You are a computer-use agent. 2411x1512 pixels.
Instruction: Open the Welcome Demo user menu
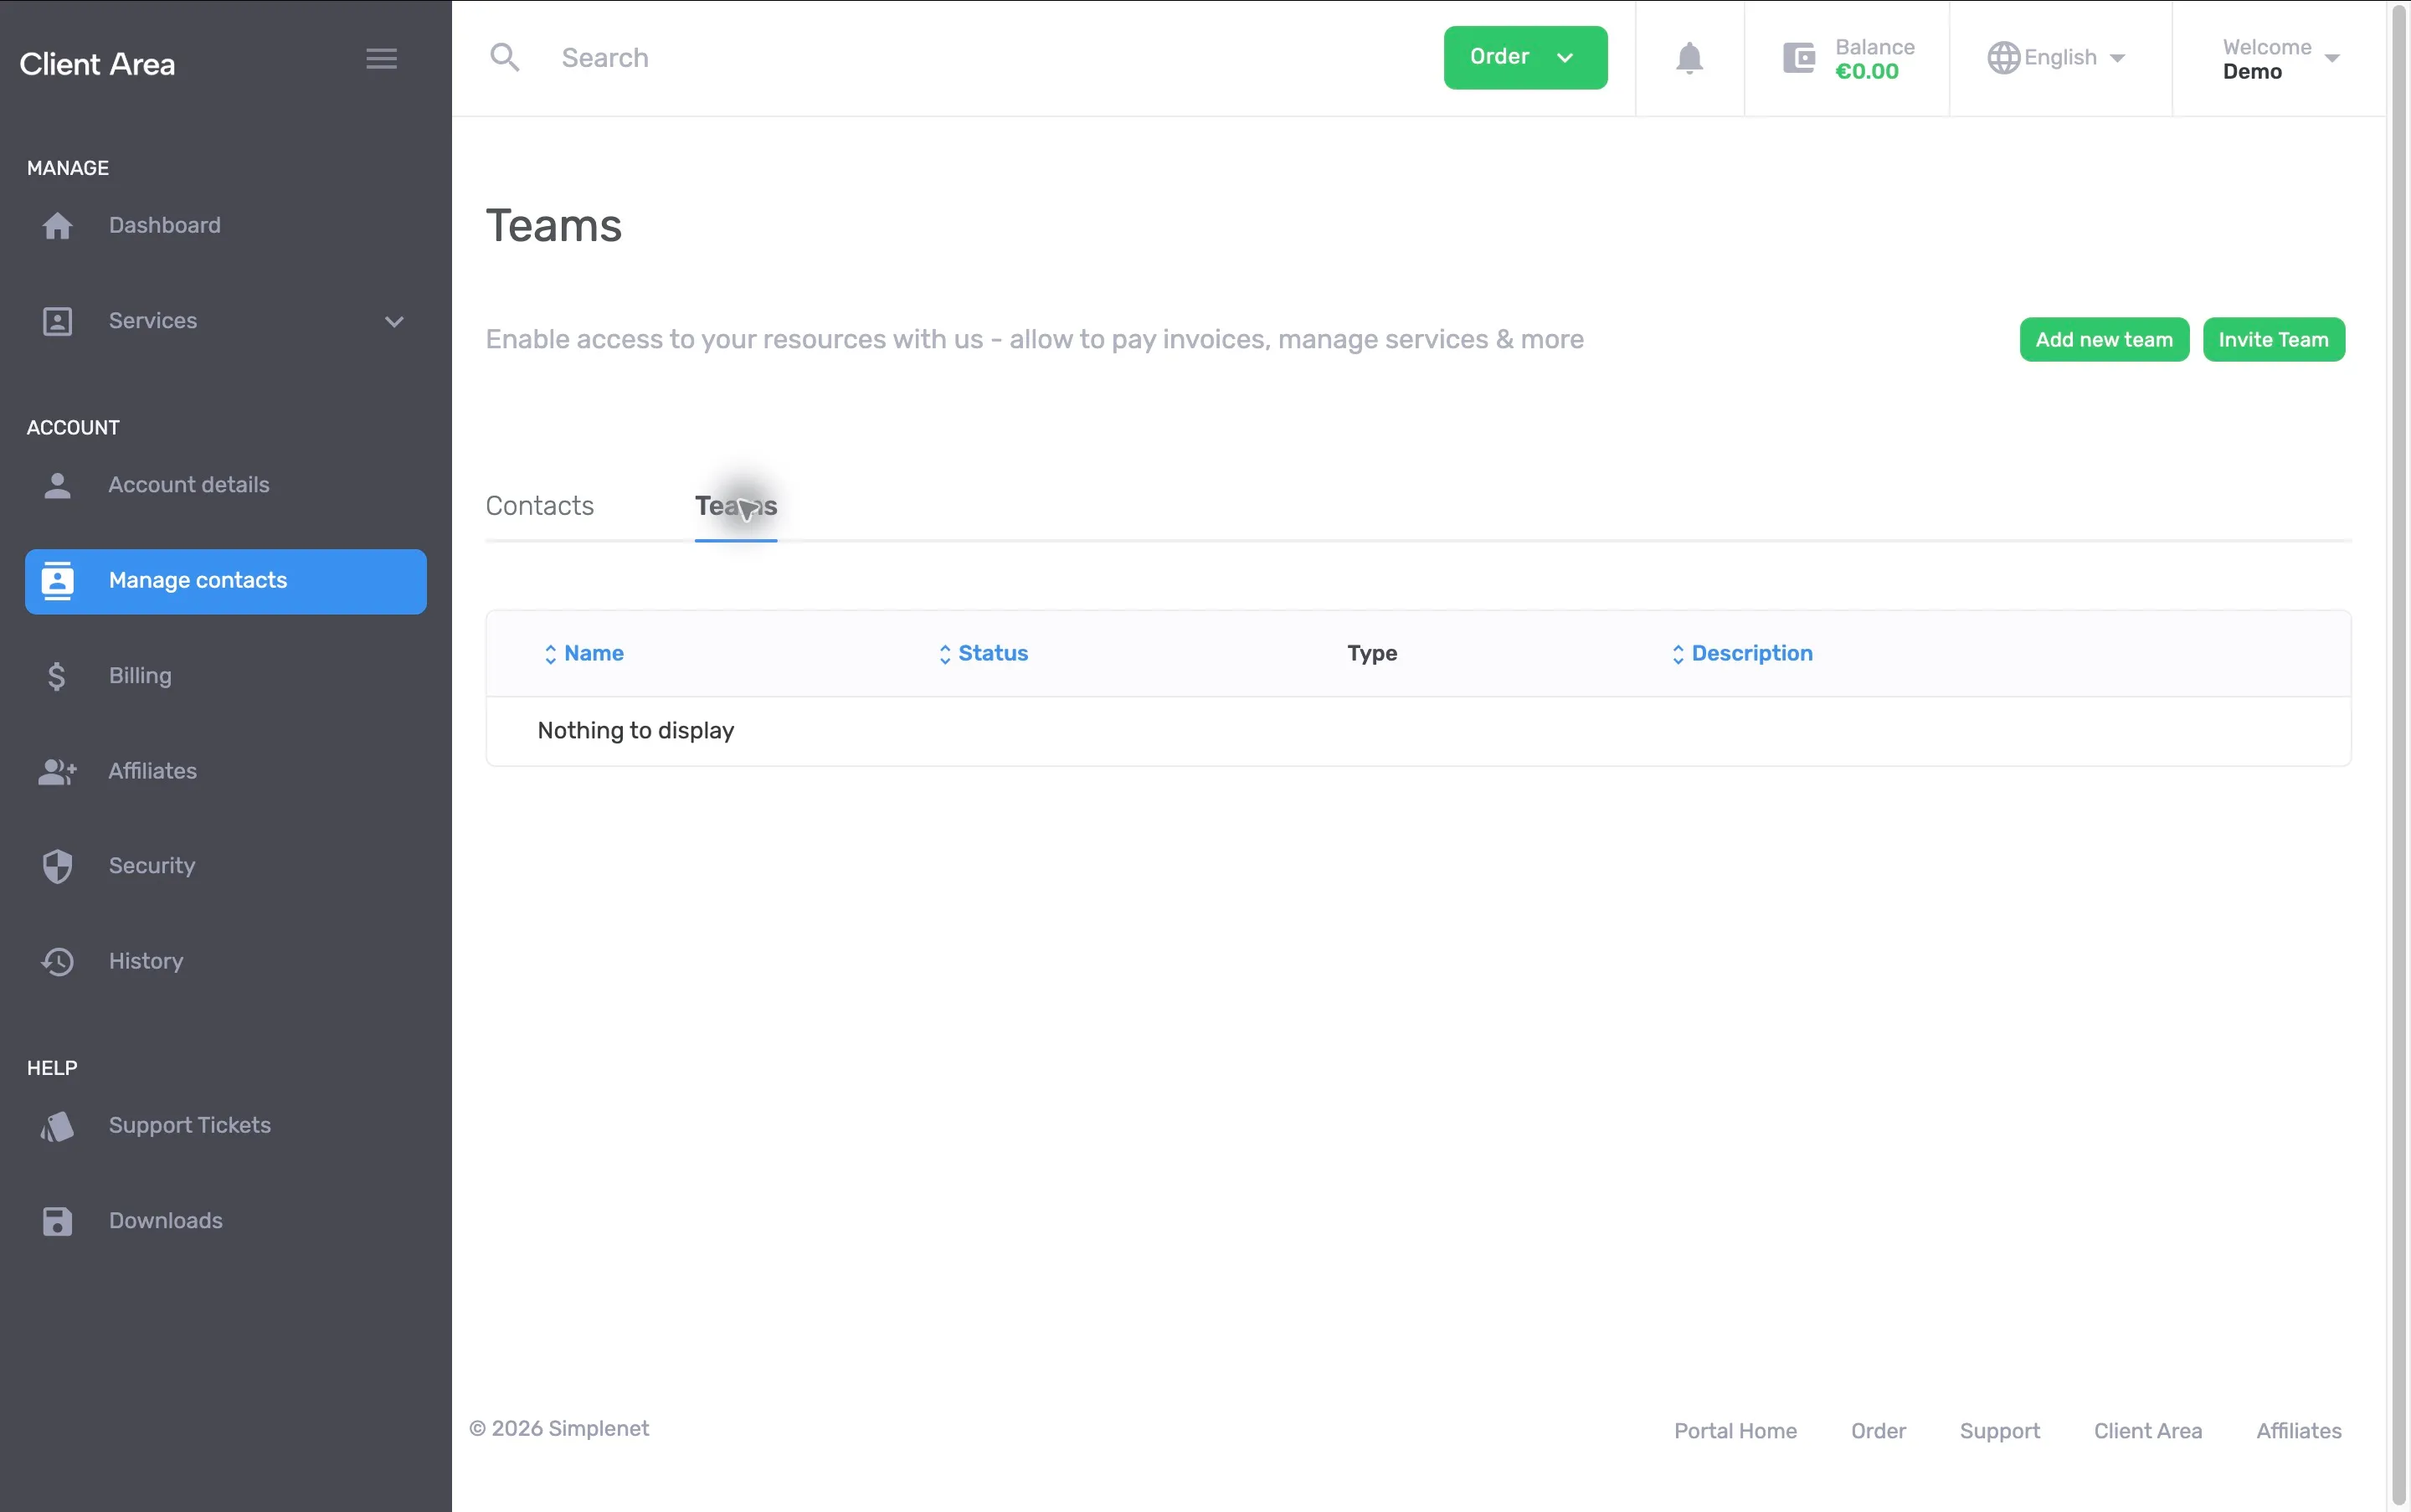[x=2280, y=59]
